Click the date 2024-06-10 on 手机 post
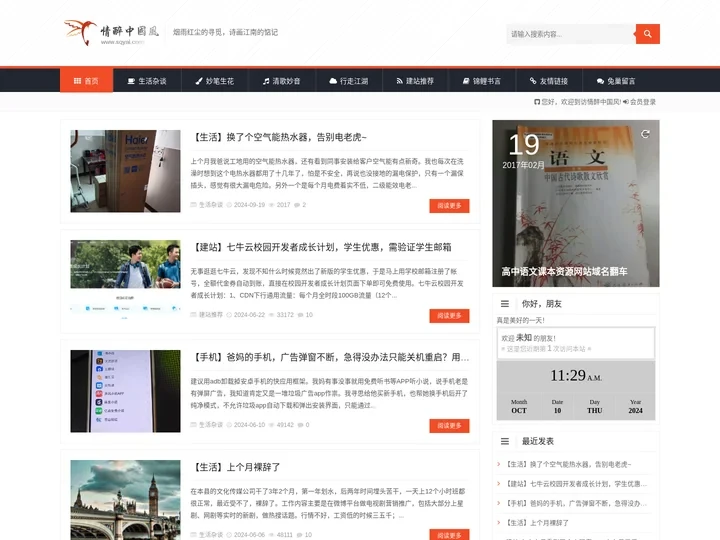The width and height of the screenshot is (720, 540). pos(249,425)
